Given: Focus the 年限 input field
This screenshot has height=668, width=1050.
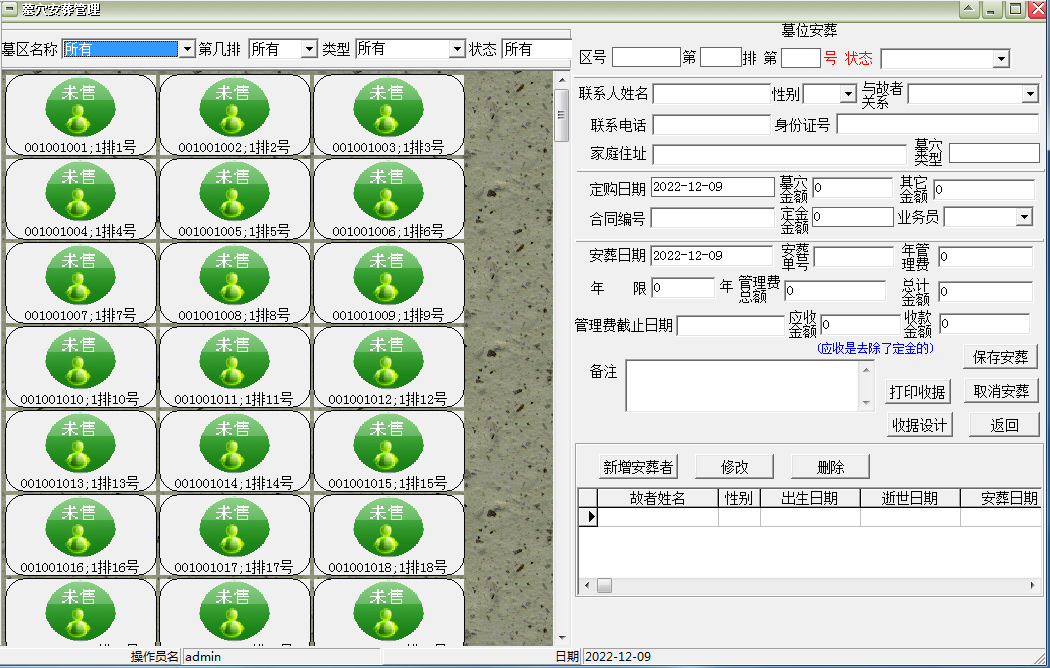Looking at the screenshot, I should coord(683,288).
